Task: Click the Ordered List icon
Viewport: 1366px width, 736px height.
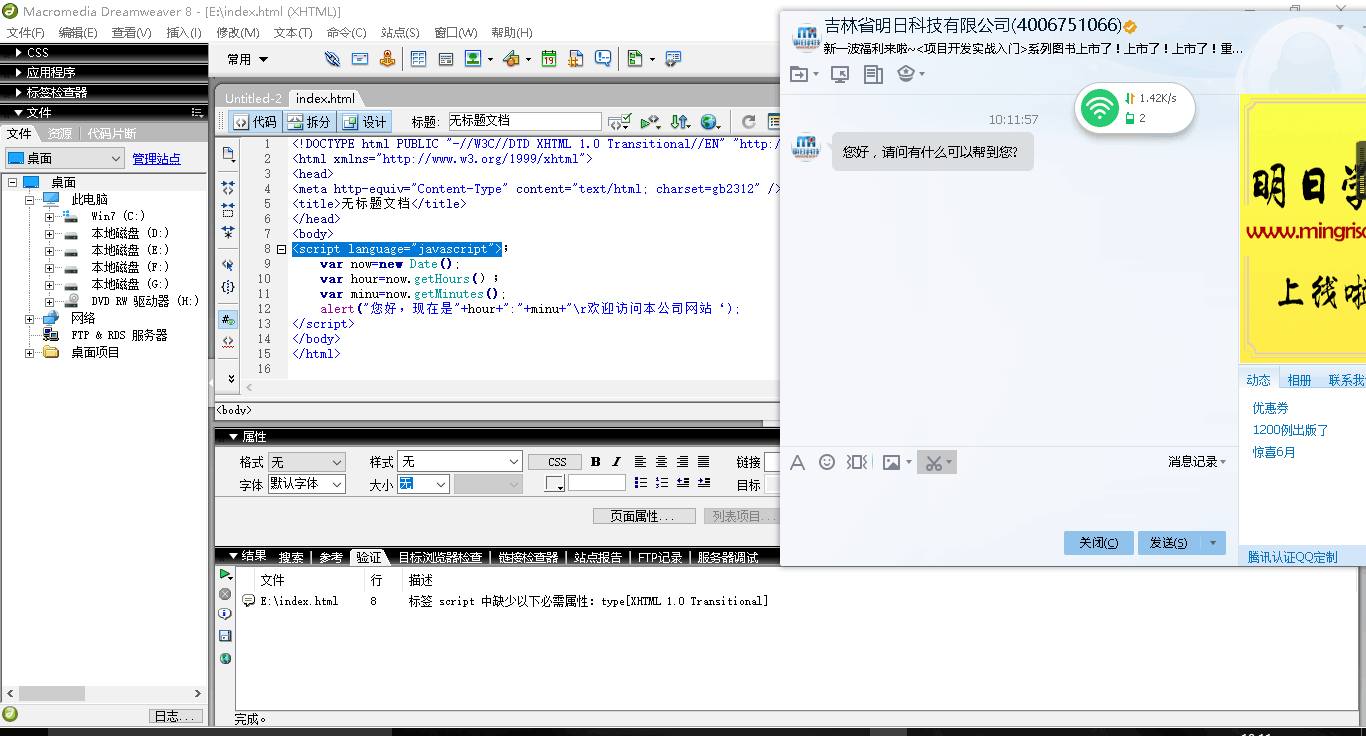Action: (x=661, y=483)
